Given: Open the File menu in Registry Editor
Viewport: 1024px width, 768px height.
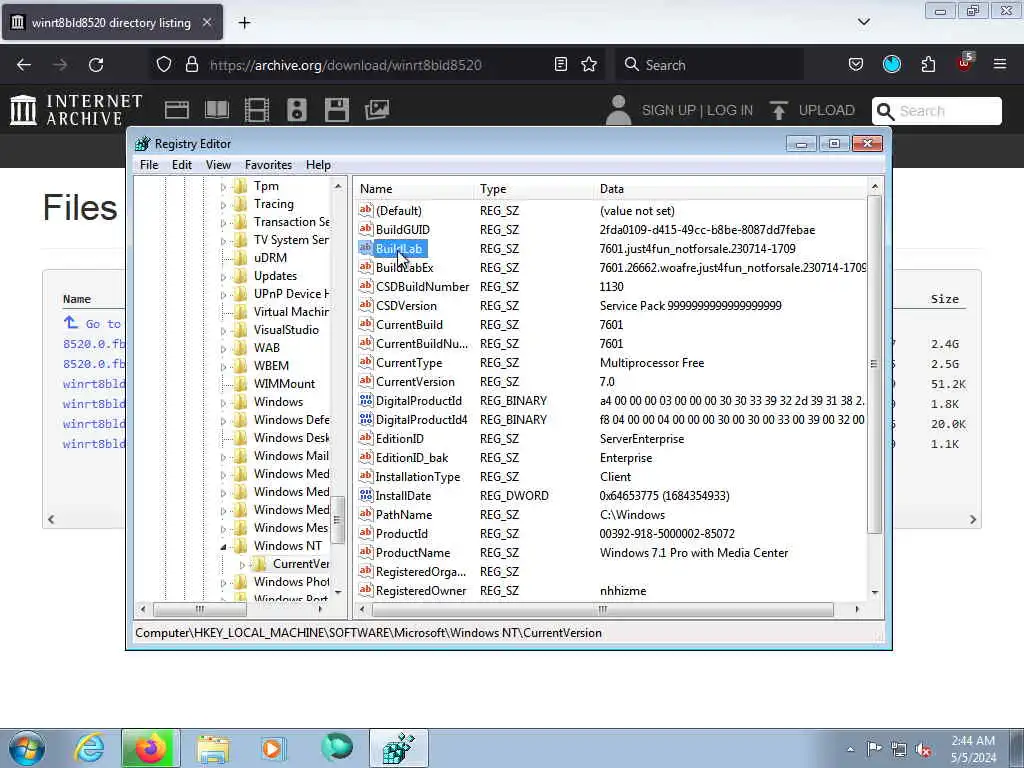Looking at the screenshot, I should point(149,165).
